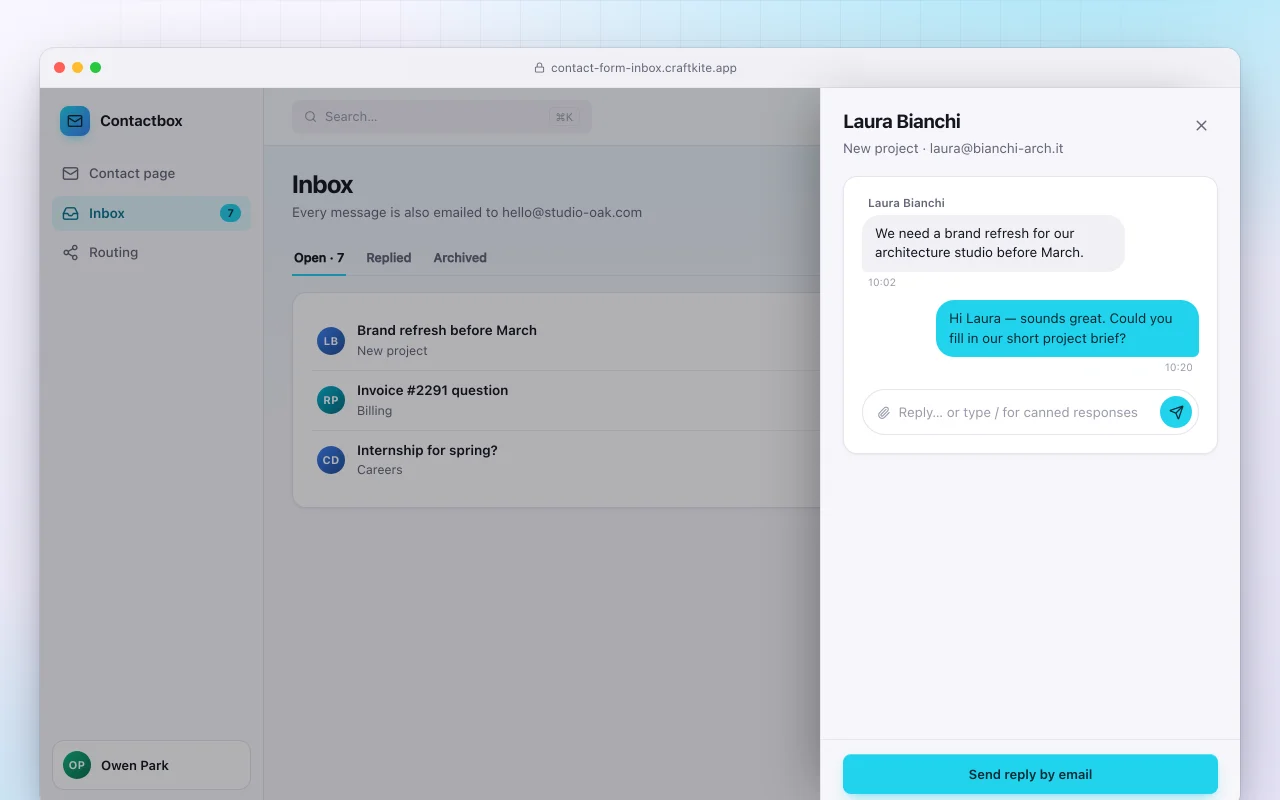This screenshot has height=800, width=1280.
Task: Open the Invoice #2291 question message
Action: [x=568, y=401]
